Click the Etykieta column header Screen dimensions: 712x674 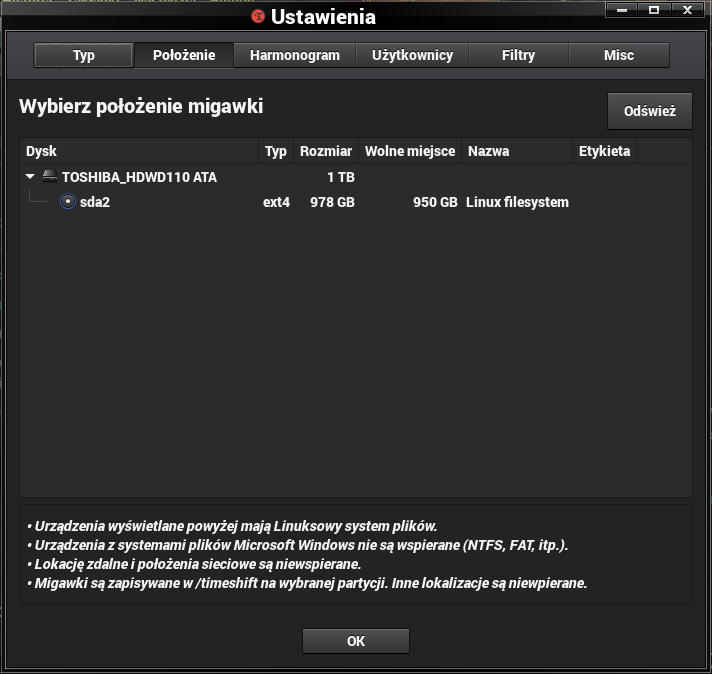[604, 151]
